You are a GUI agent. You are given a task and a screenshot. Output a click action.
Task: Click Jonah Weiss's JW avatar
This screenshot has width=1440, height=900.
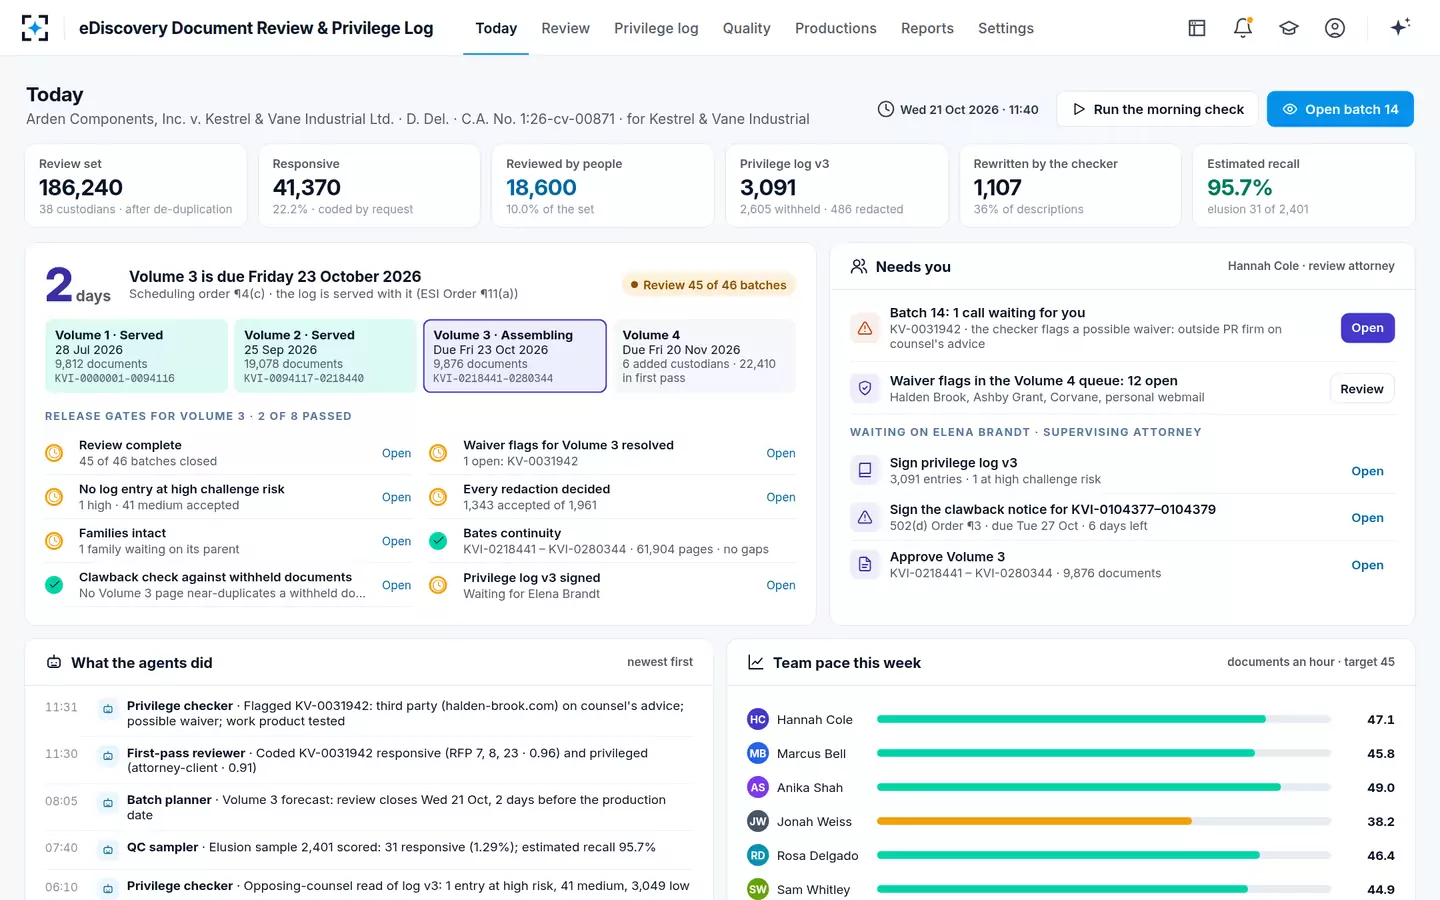click(758, 821)
